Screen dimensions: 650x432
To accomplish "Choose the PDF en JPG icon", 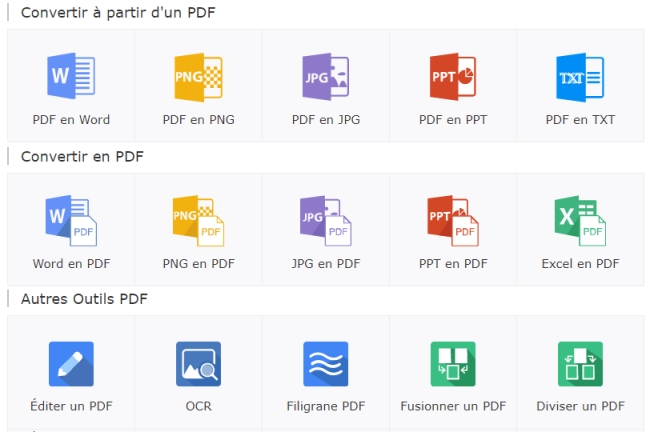I will 326,76.
